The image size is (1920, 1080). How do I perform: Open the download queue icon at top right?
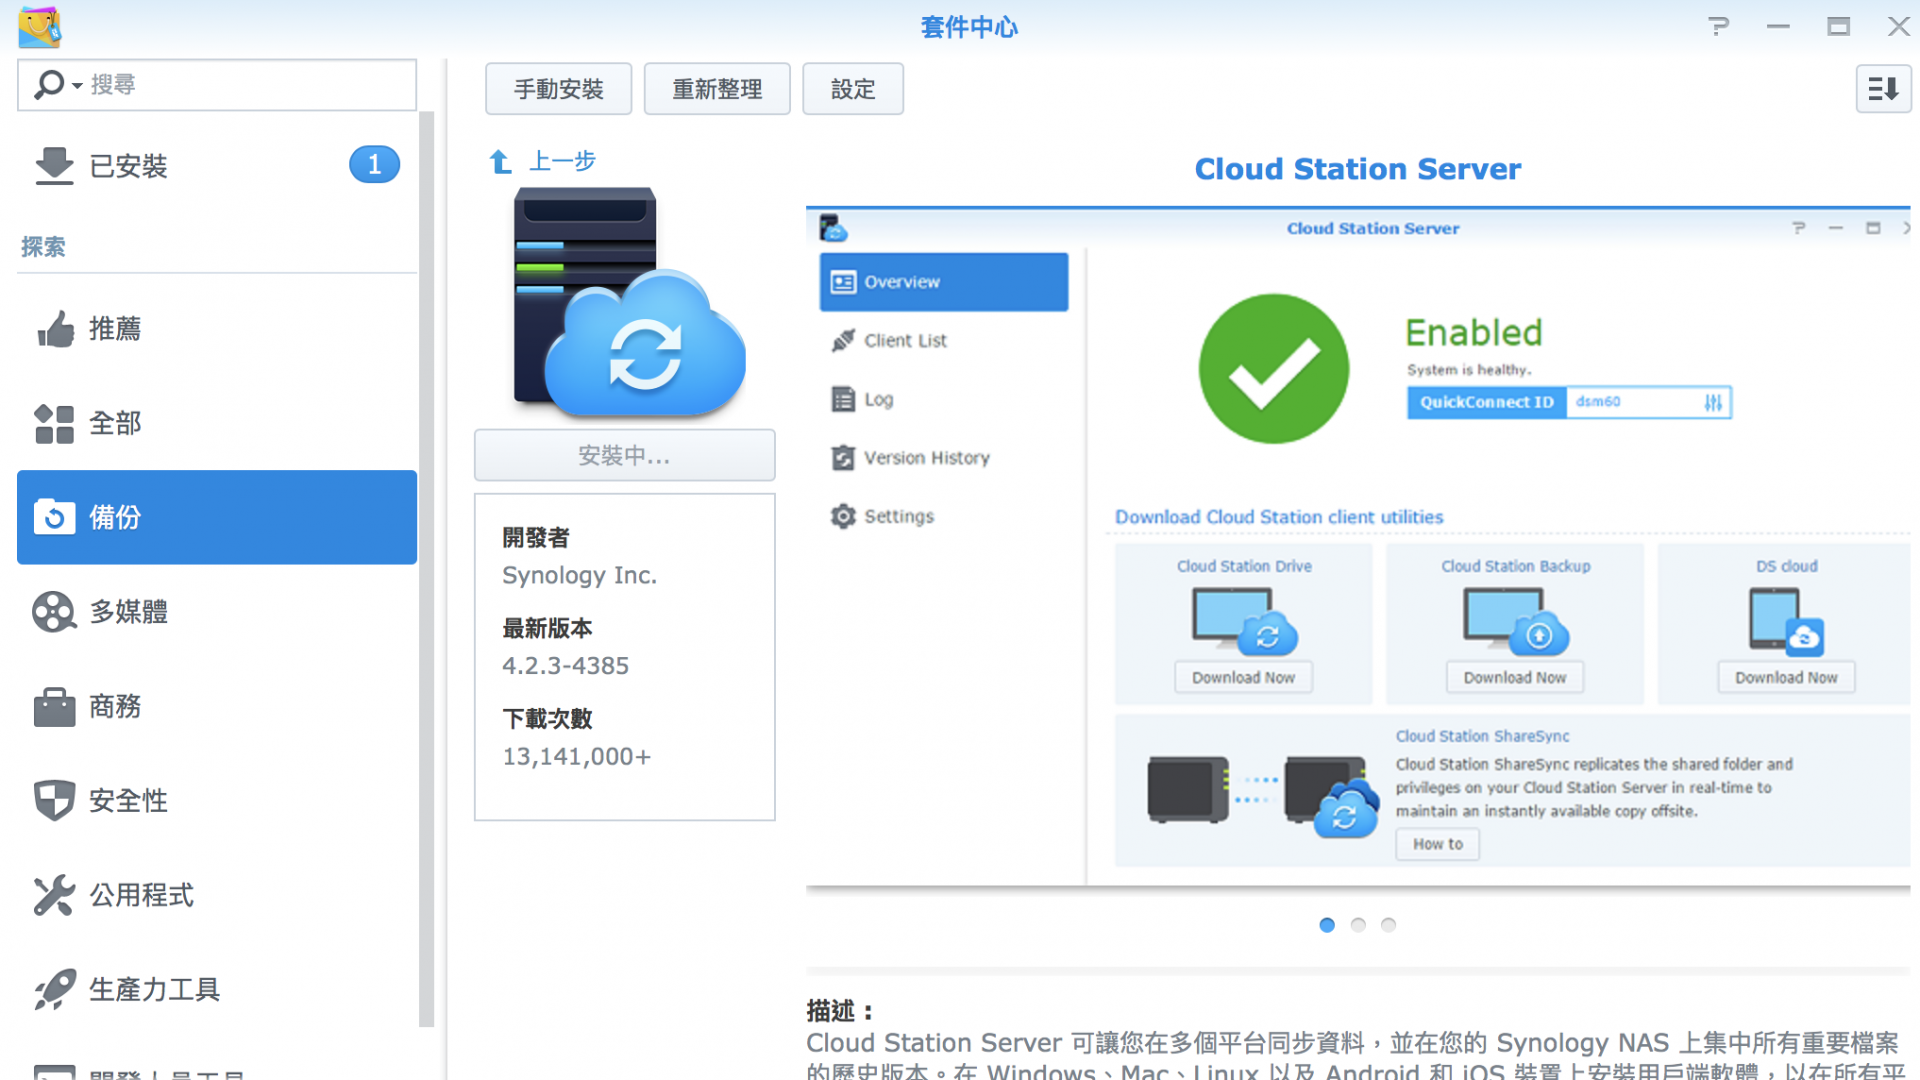[x=1883, y=89]
